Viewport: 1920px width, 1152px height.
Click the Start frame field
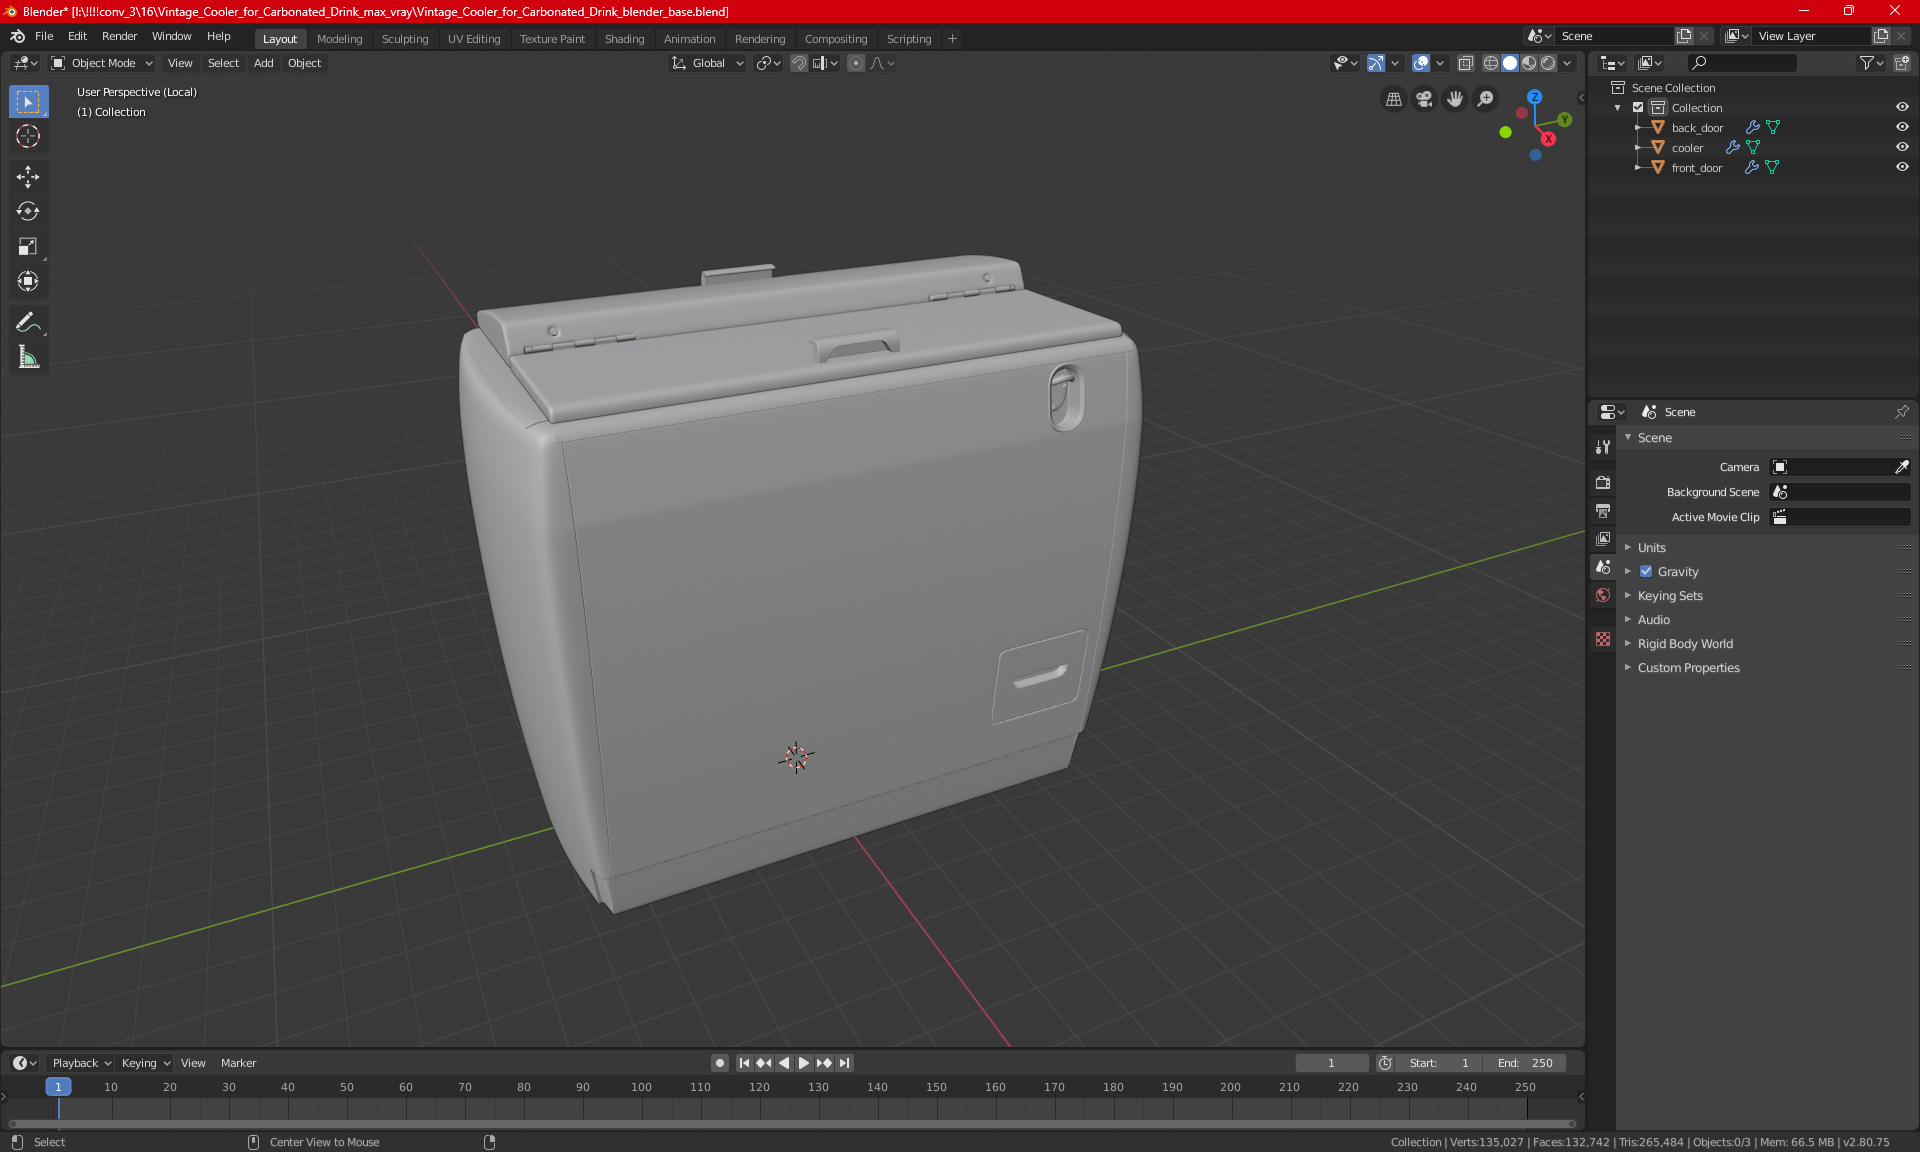(x=1439, y=1063)
